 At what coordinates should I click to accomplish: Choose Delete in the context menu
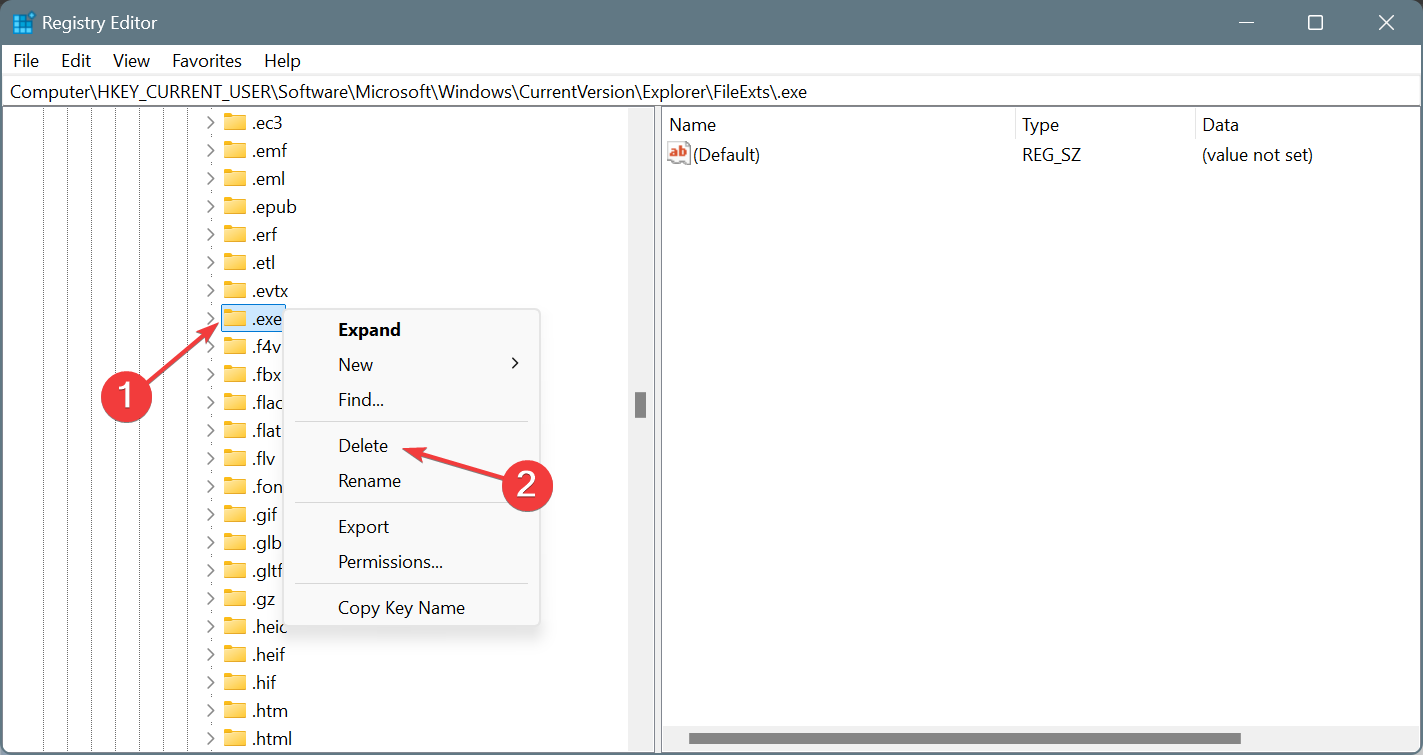pyautogui.click(x=411, y=445)
